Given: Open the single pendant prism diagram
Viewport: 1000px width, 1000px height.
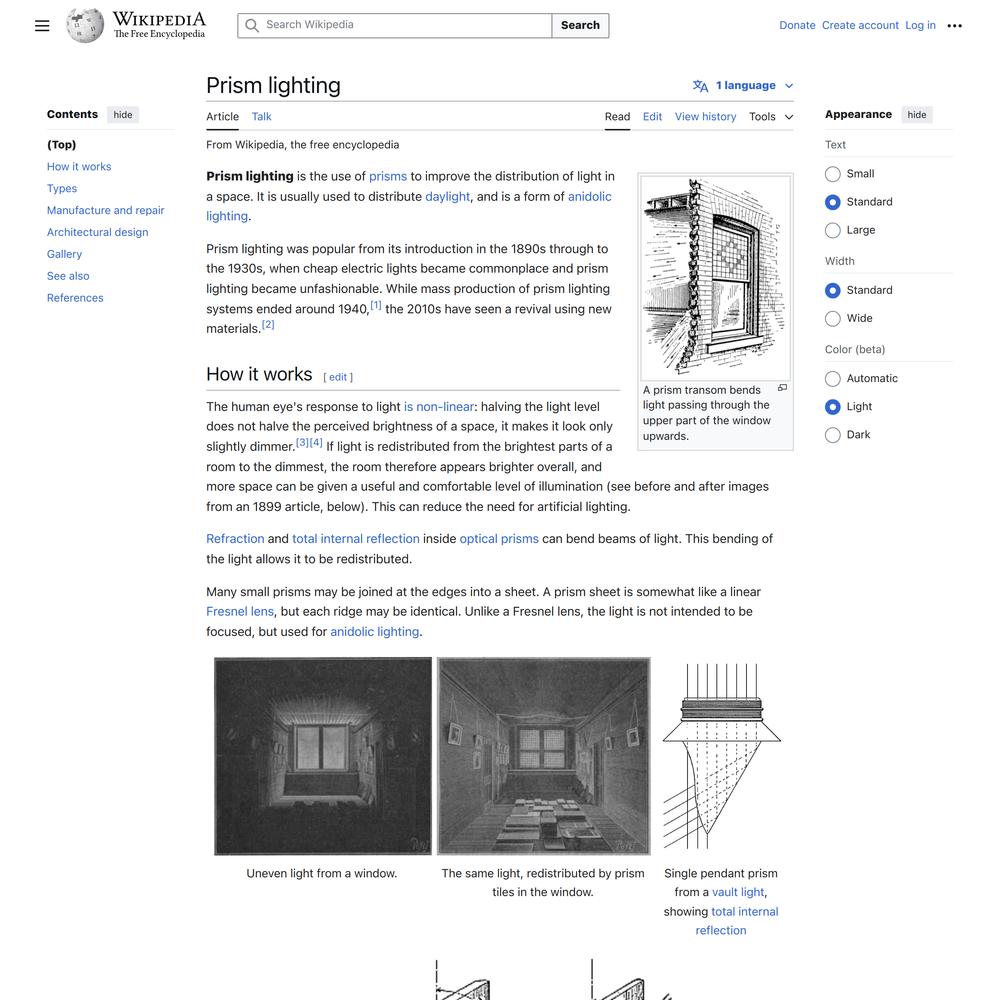Looking at the screenshot, I should pos(721,756).
